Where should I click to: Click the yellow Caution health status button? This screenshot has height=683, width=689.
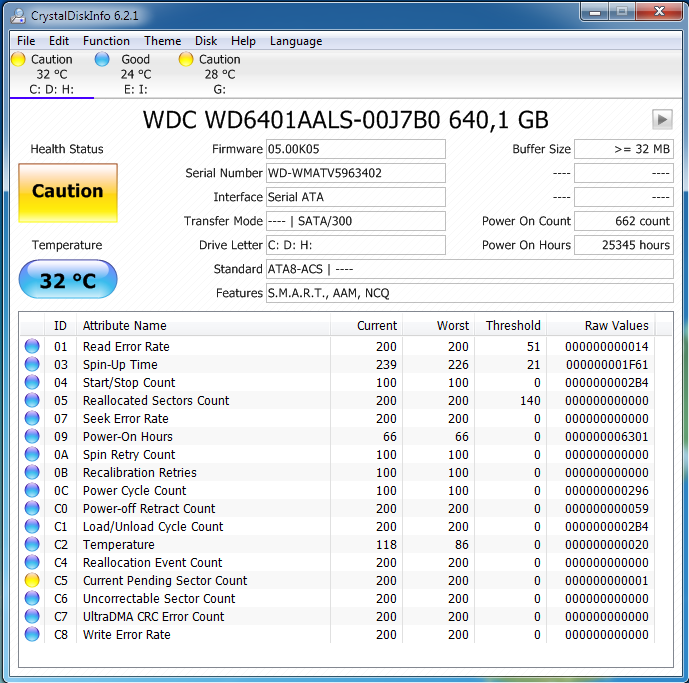[x=68, y=193]
